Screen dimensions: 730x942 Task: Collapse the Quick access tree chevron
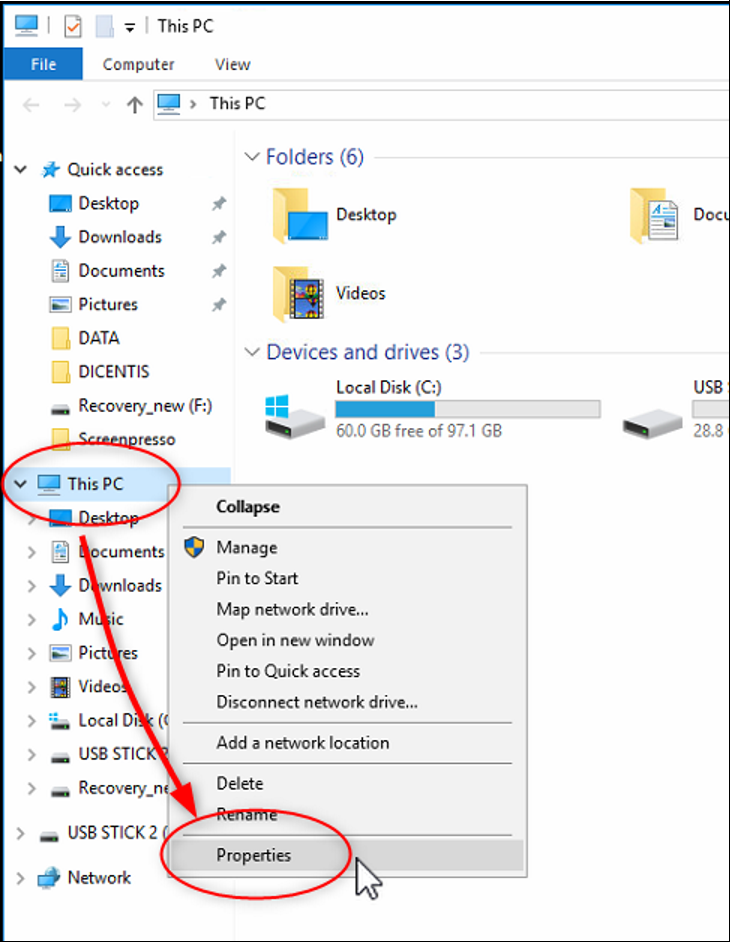[x=21, y=170]
